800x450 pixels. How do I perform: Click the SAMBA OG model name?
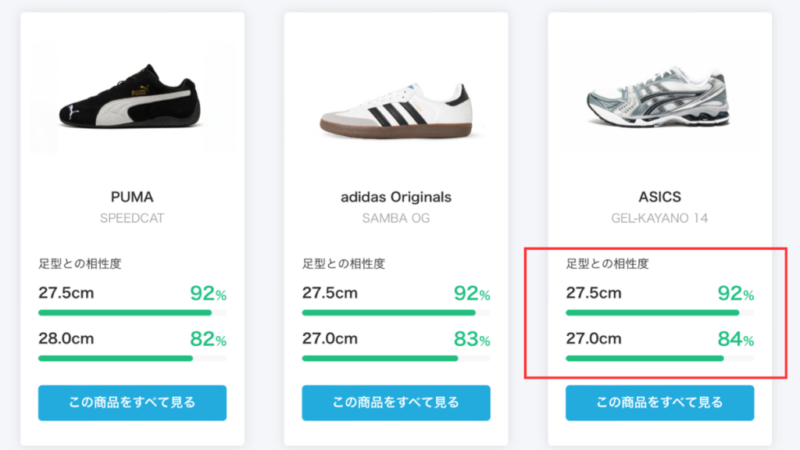tap(396, 218)
